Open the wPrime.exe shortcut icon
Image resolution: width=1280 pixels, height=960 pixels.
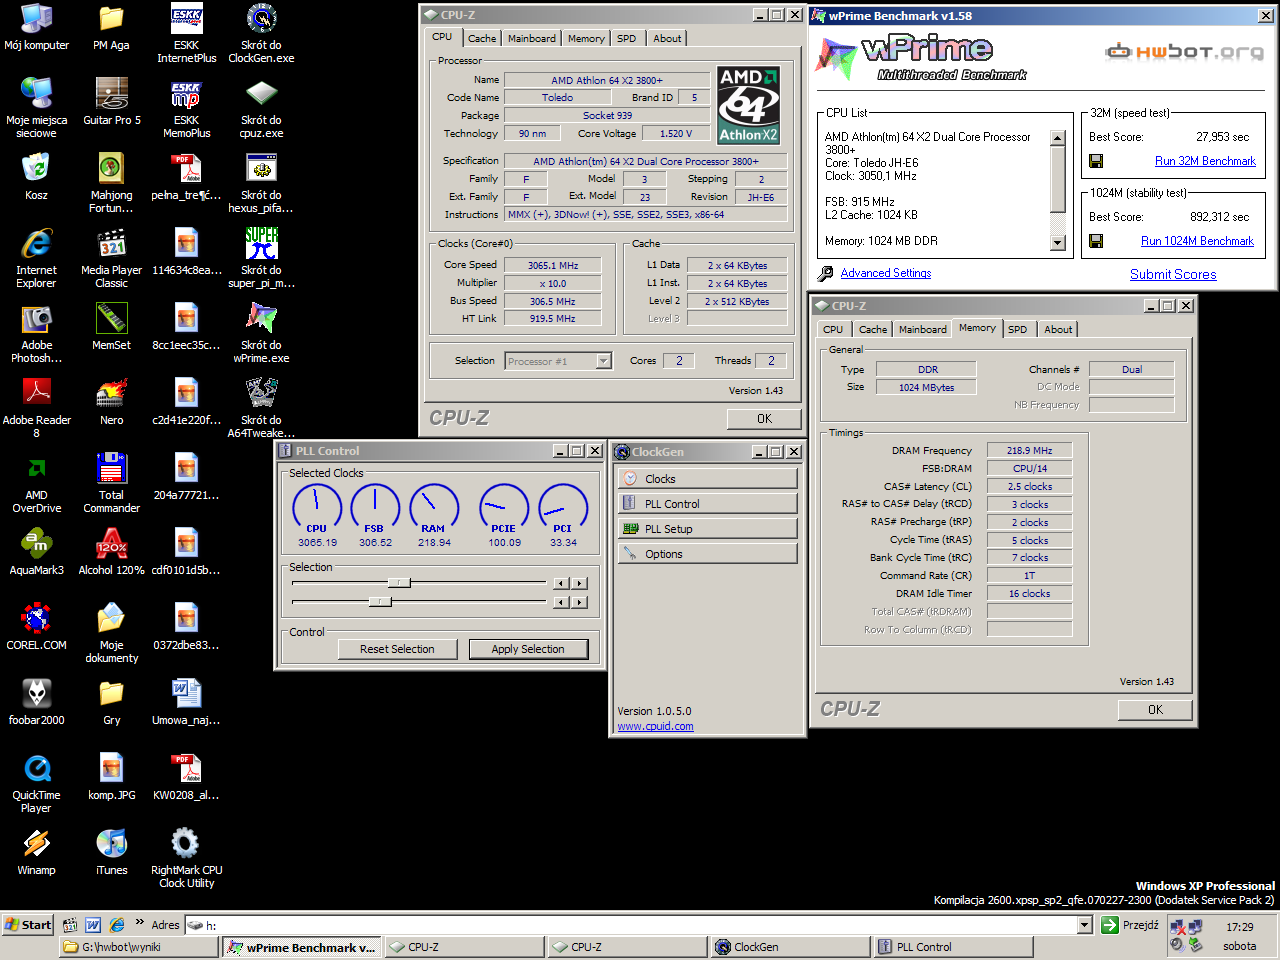tap(261, 333)
